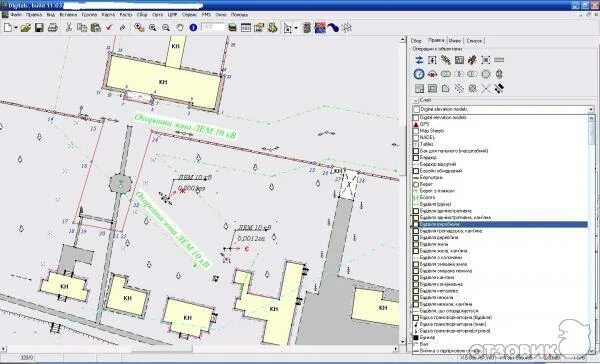600x364 pixels.
Task: Click the toolbar input field next to info icon
Action: pos(213,28)
